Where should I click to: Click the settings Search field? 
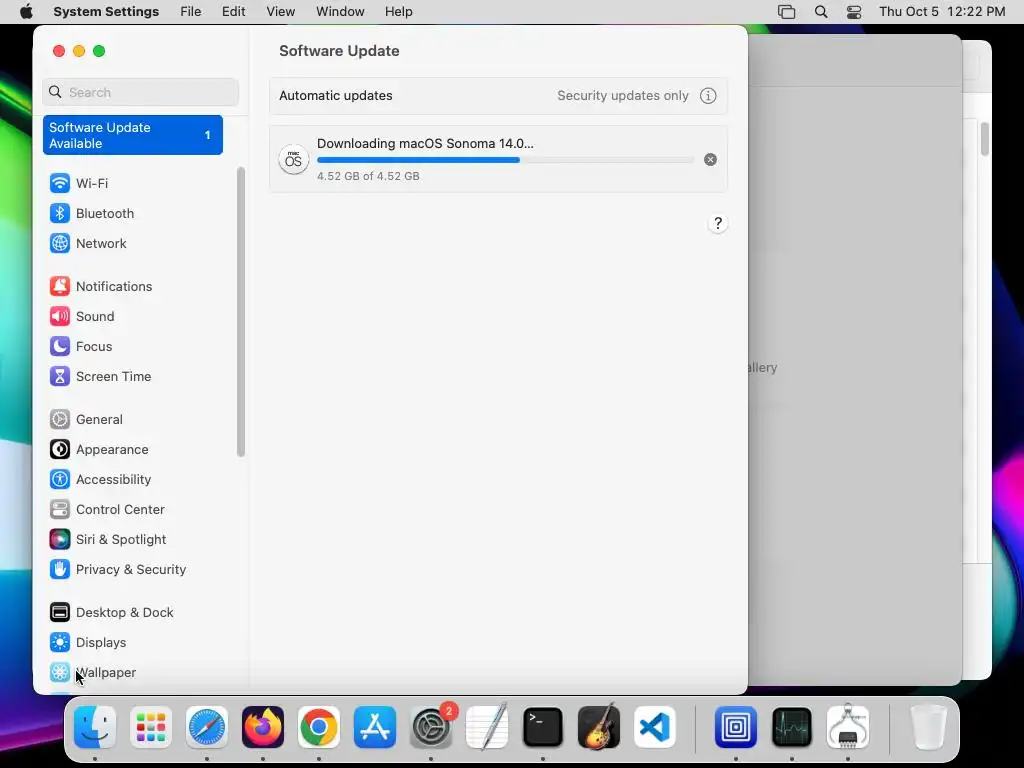(x=140, y=93)
